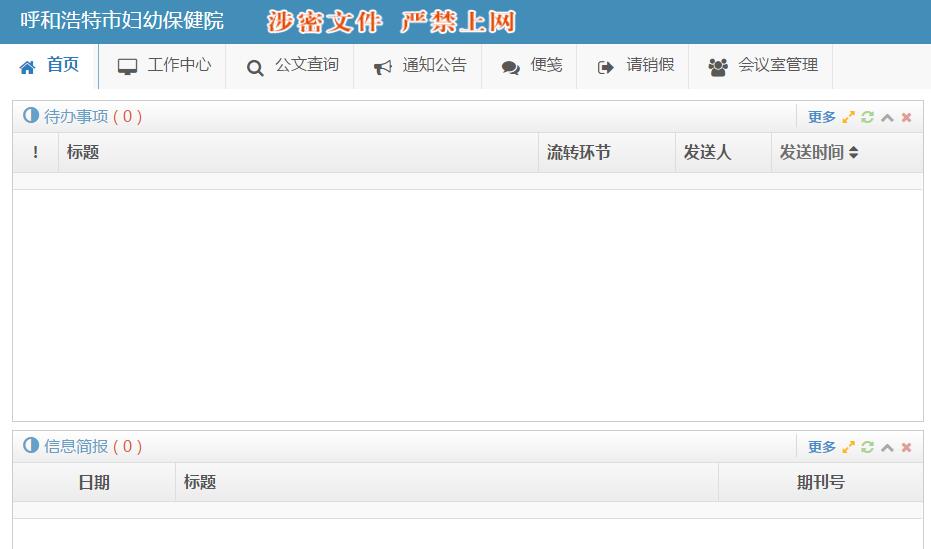
Task: Click the 标题 column header in 待办事项
Action: [83, 153]
